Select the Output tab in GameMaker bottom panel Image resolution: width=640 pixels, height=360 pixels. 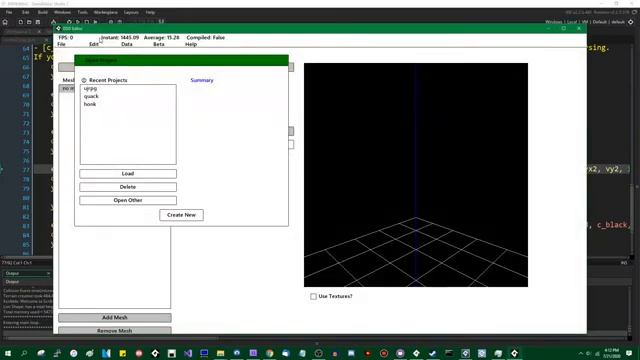tap(12, 282)
